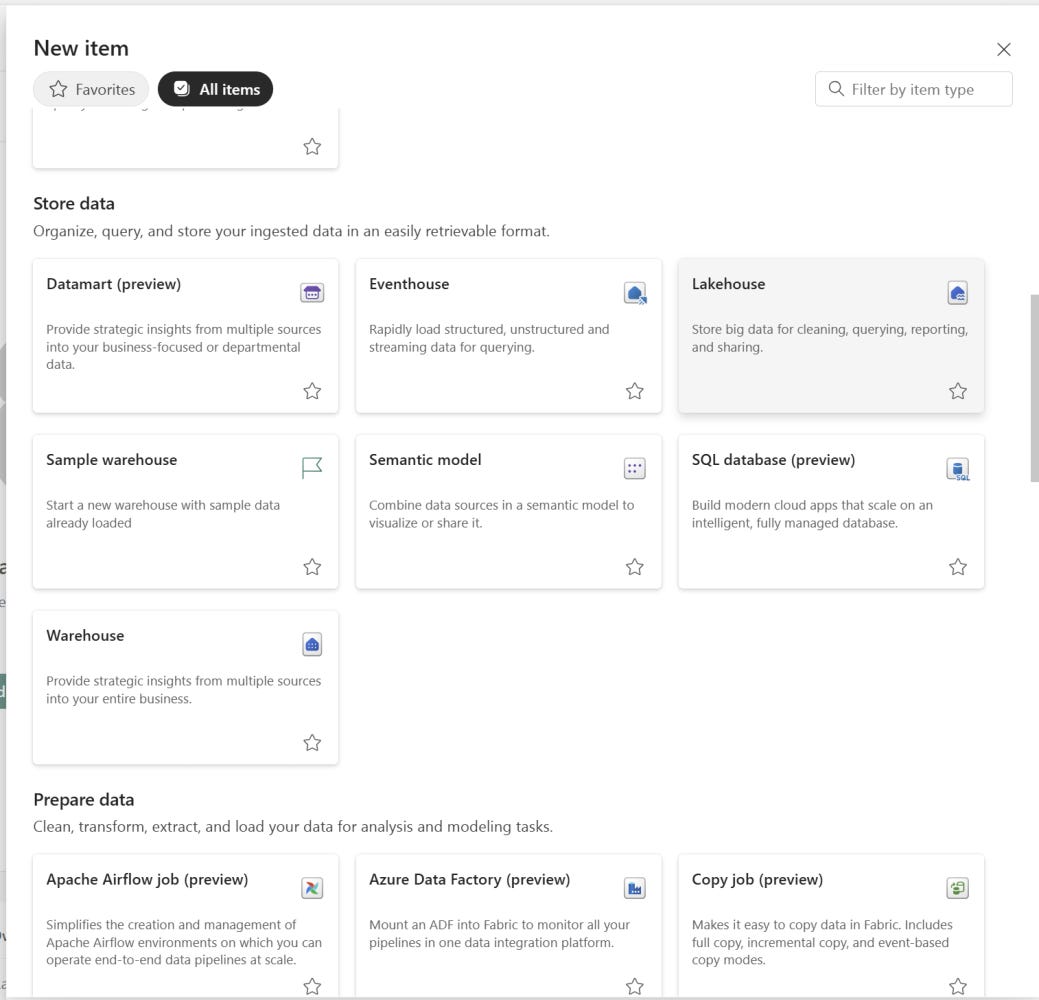Image resolution: width=1039 pixels, height=1000 pixels.
Task: Select the All items tab
Action: point(215,89)
